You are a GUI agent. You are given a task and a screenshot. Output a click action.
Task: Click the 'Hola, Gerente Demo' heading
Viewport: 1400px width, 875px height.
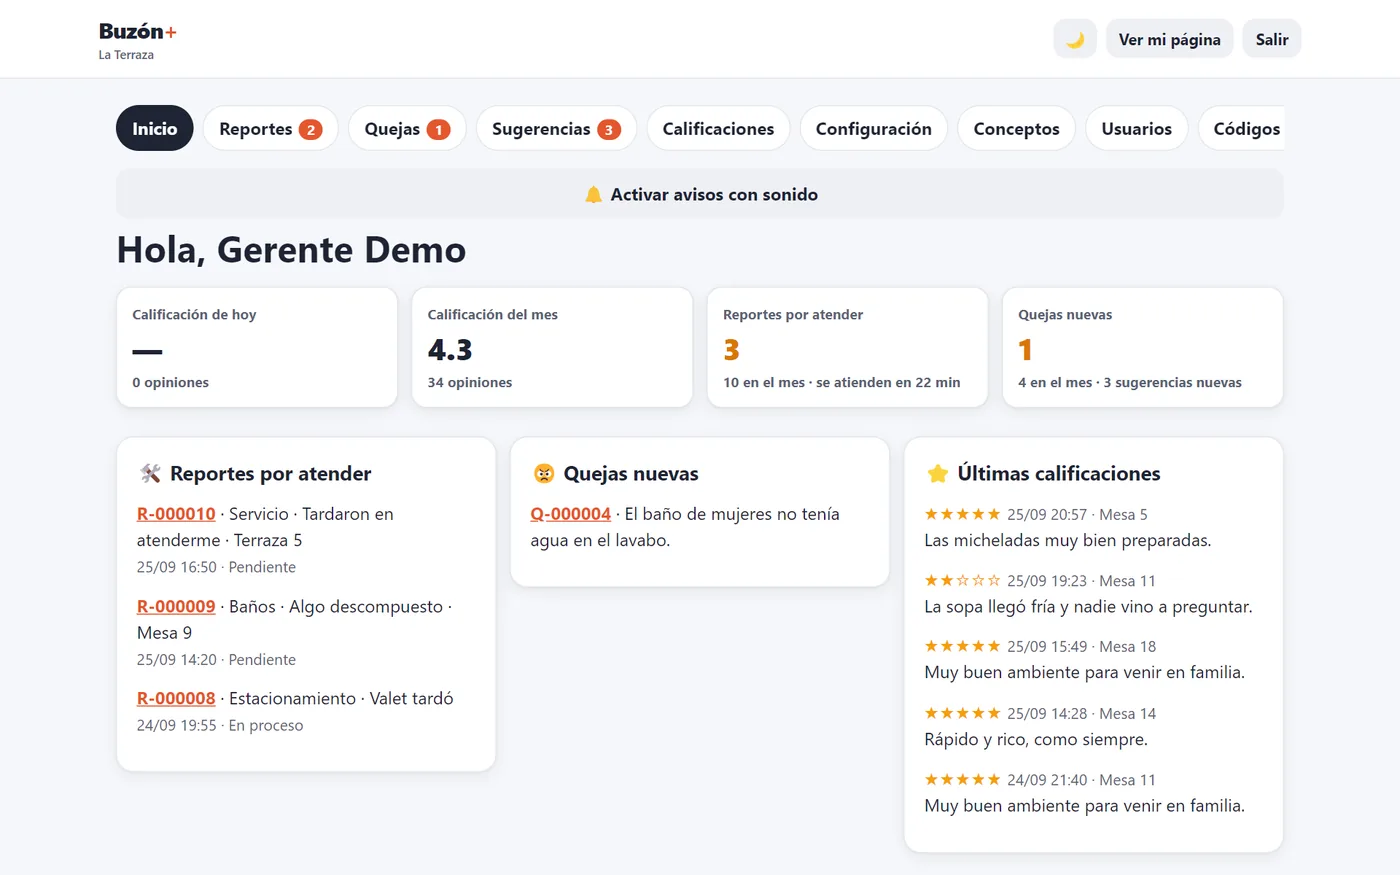[291, 250]
